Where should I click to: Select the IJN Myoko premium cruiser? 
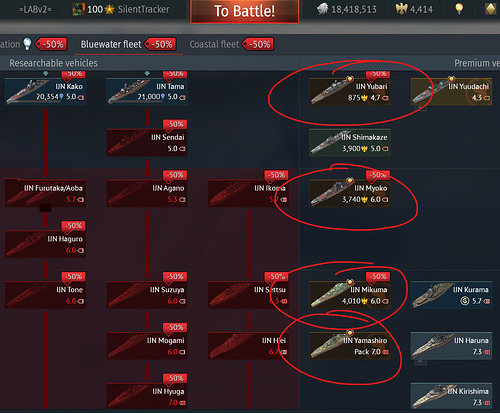coord(350,193)
